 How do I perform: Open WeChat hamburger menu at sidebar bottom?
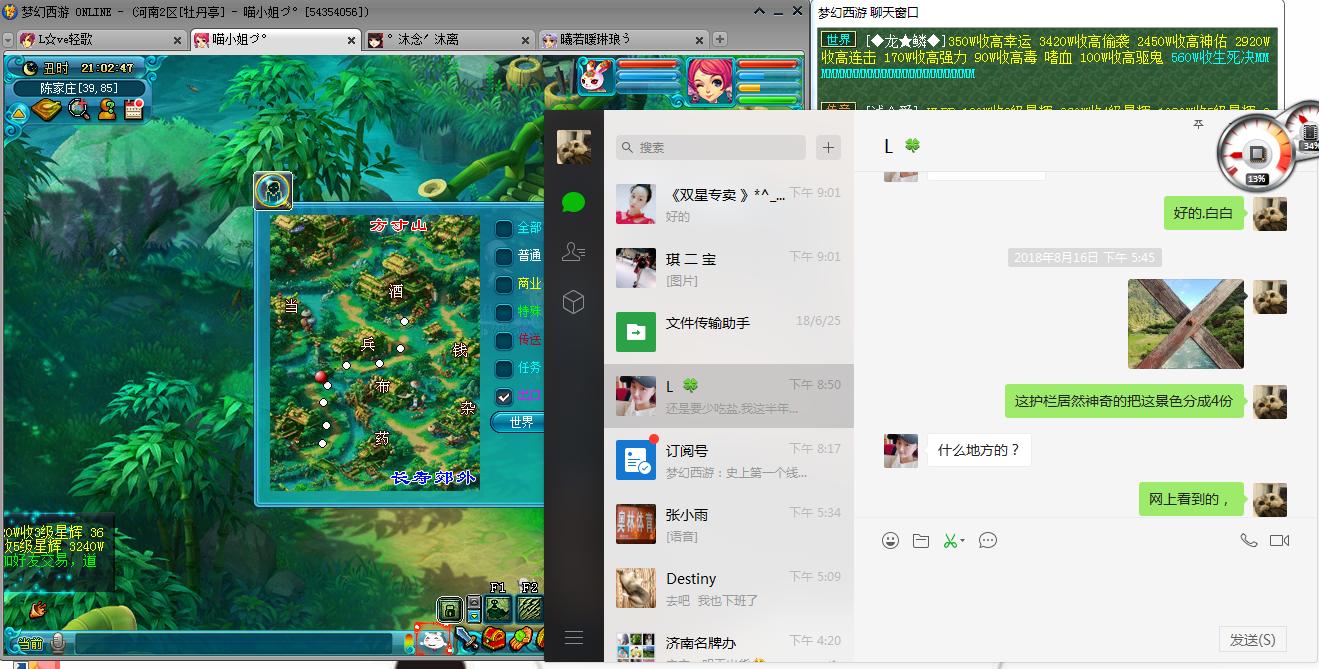[573, 637]
